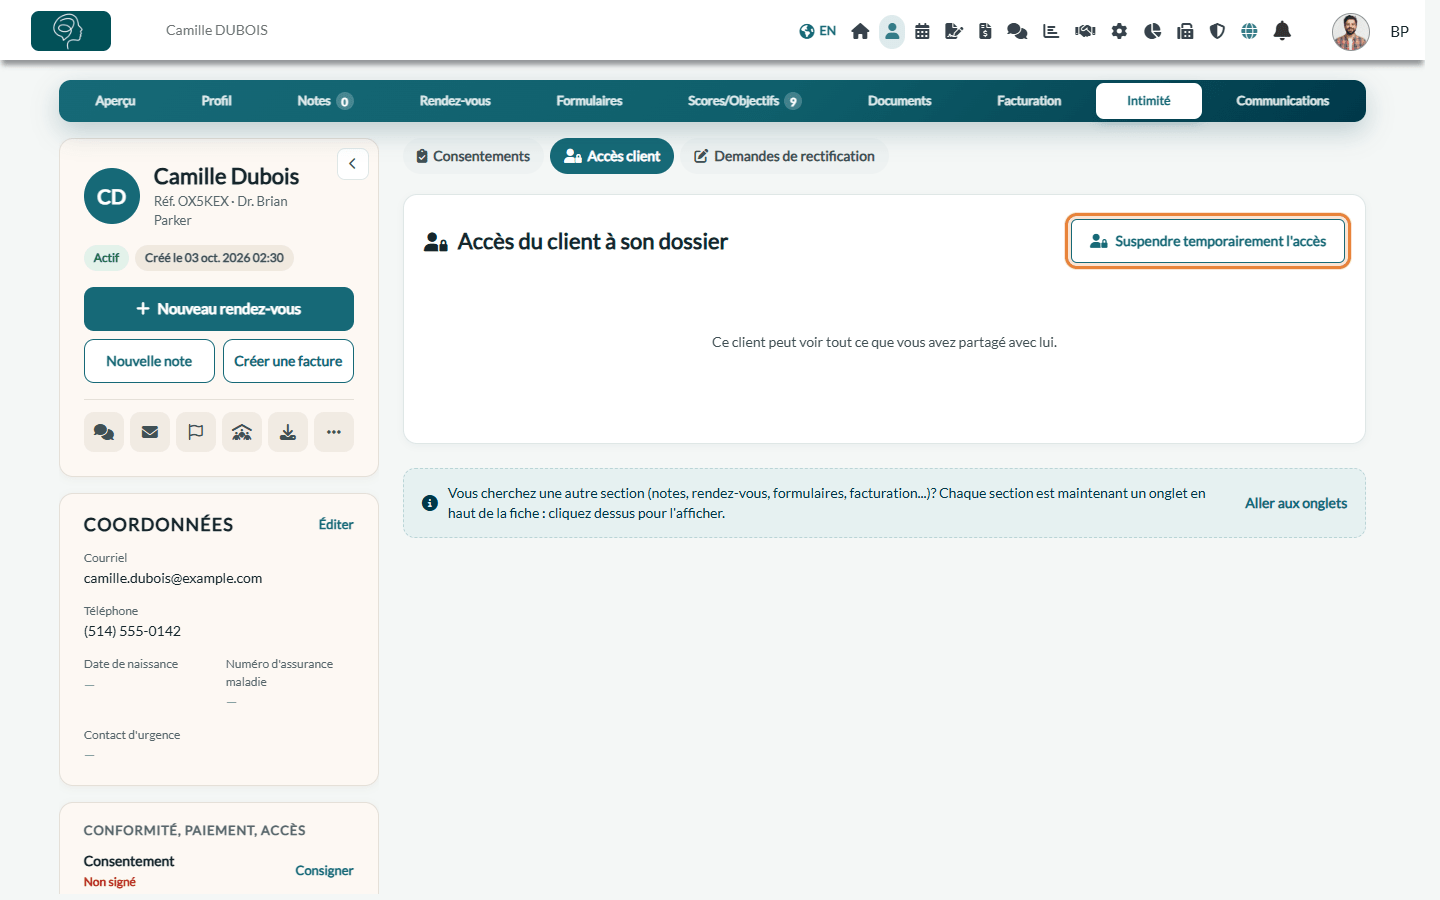Open the calendar icon in top bar

pos(922,31)
